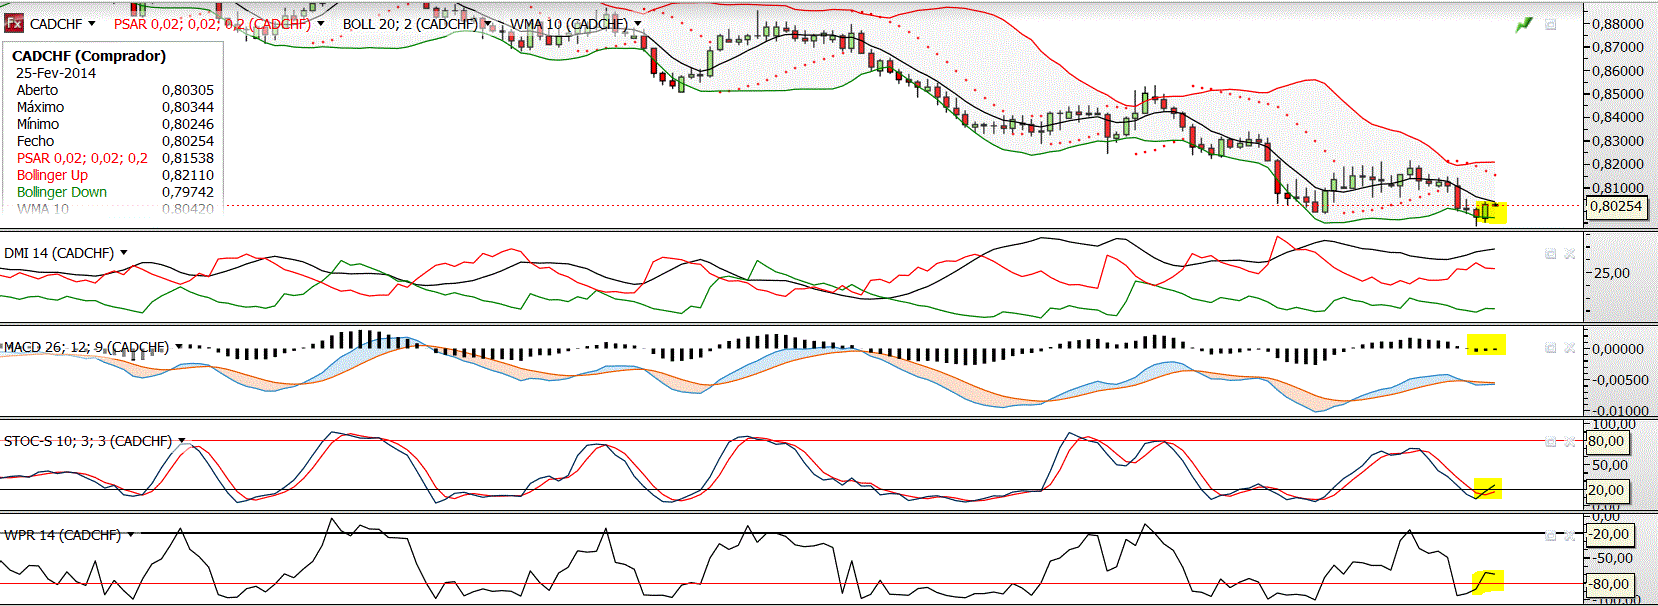Maximize the WPR 14 indicator panel
1658x606 pixels.
(1550, 535)
